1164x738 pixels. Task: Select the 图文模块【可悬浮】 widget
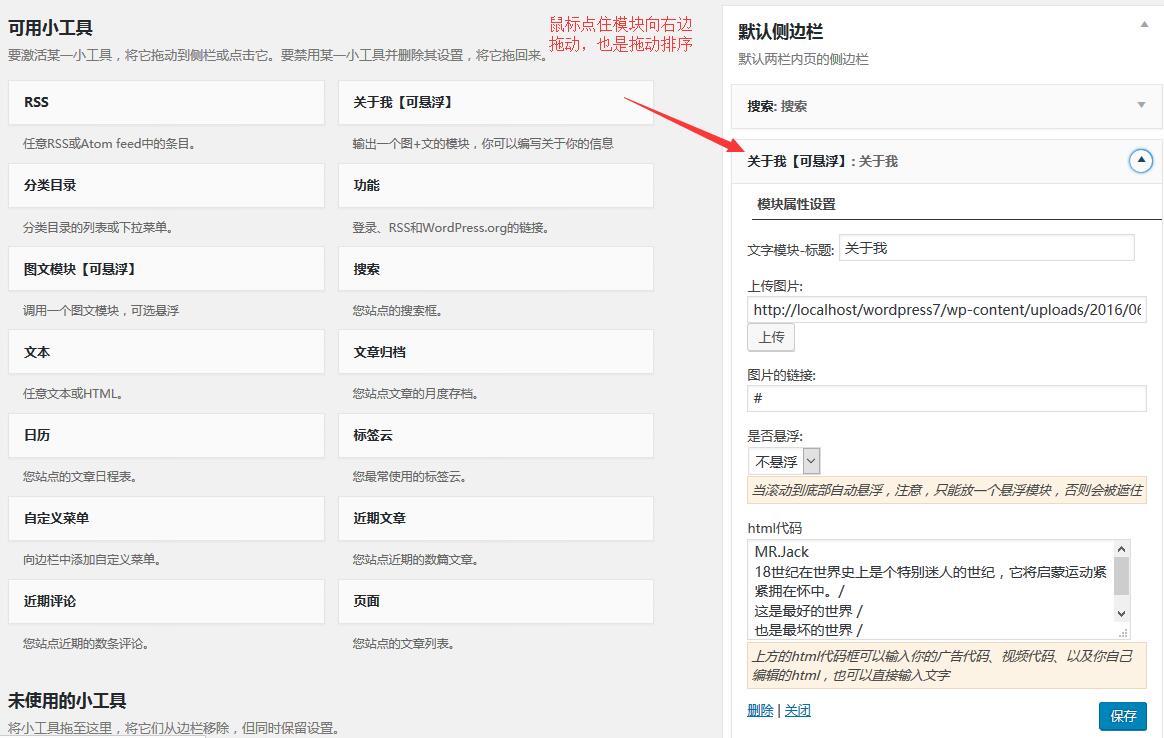tap(166, 269)
